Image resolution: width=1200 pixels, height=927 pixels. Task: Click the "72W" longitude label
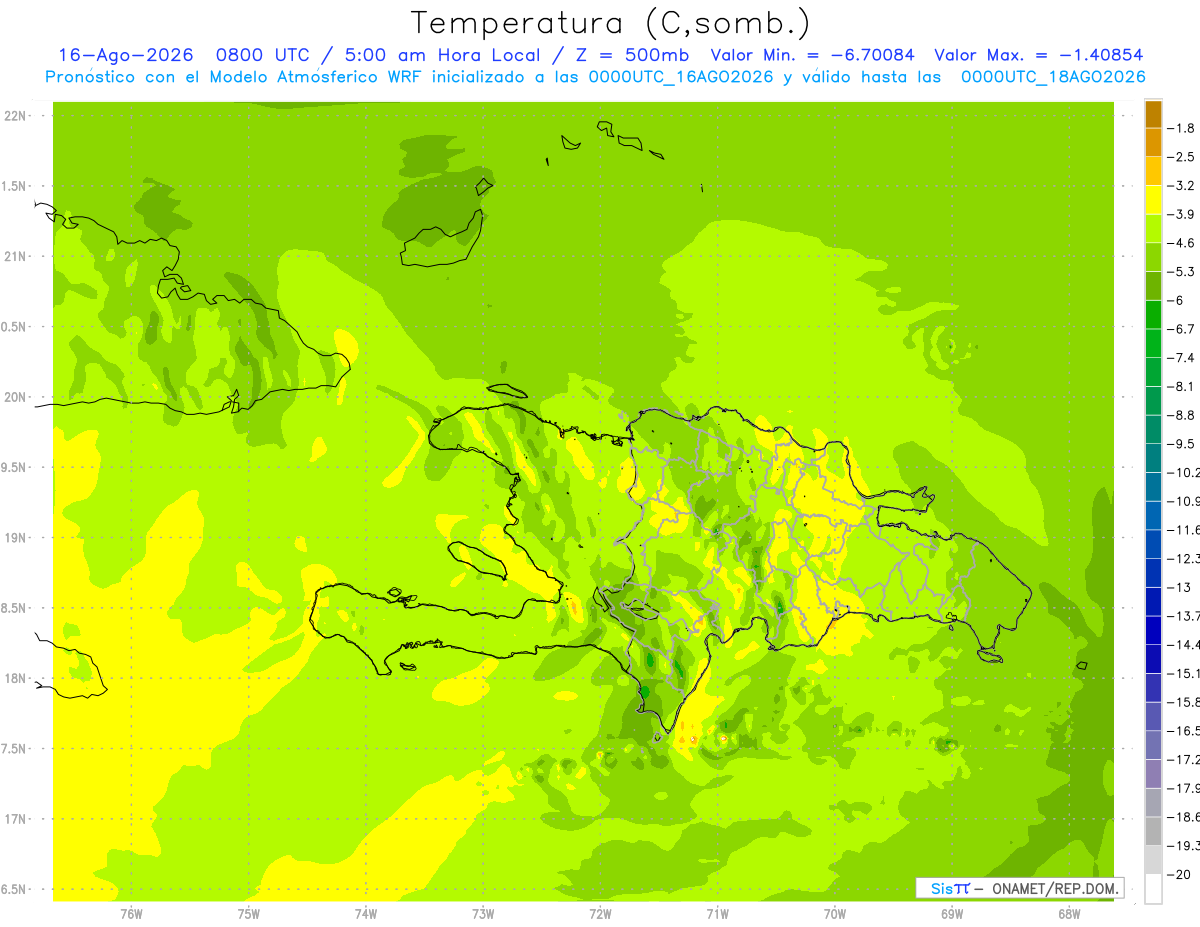(600, 914)
